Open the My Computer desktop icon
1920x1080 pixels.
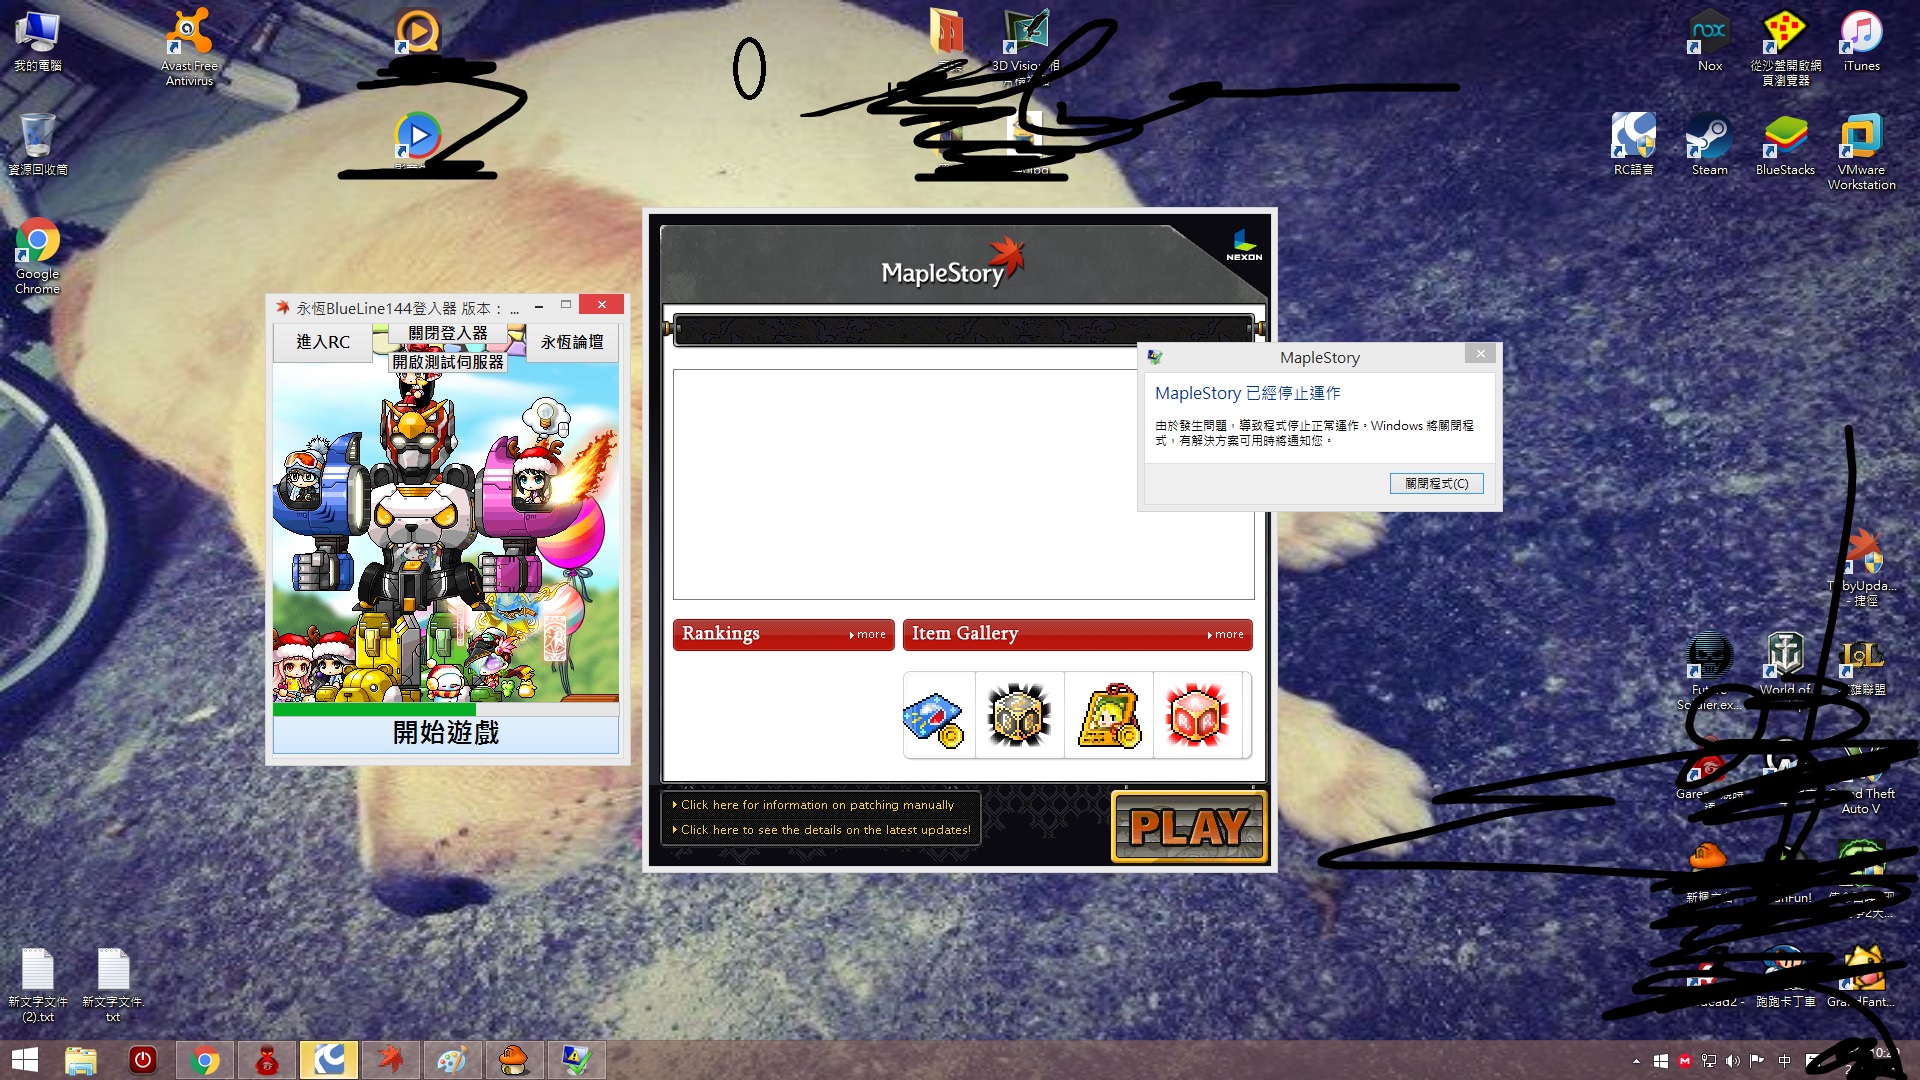tap(37, 42)
